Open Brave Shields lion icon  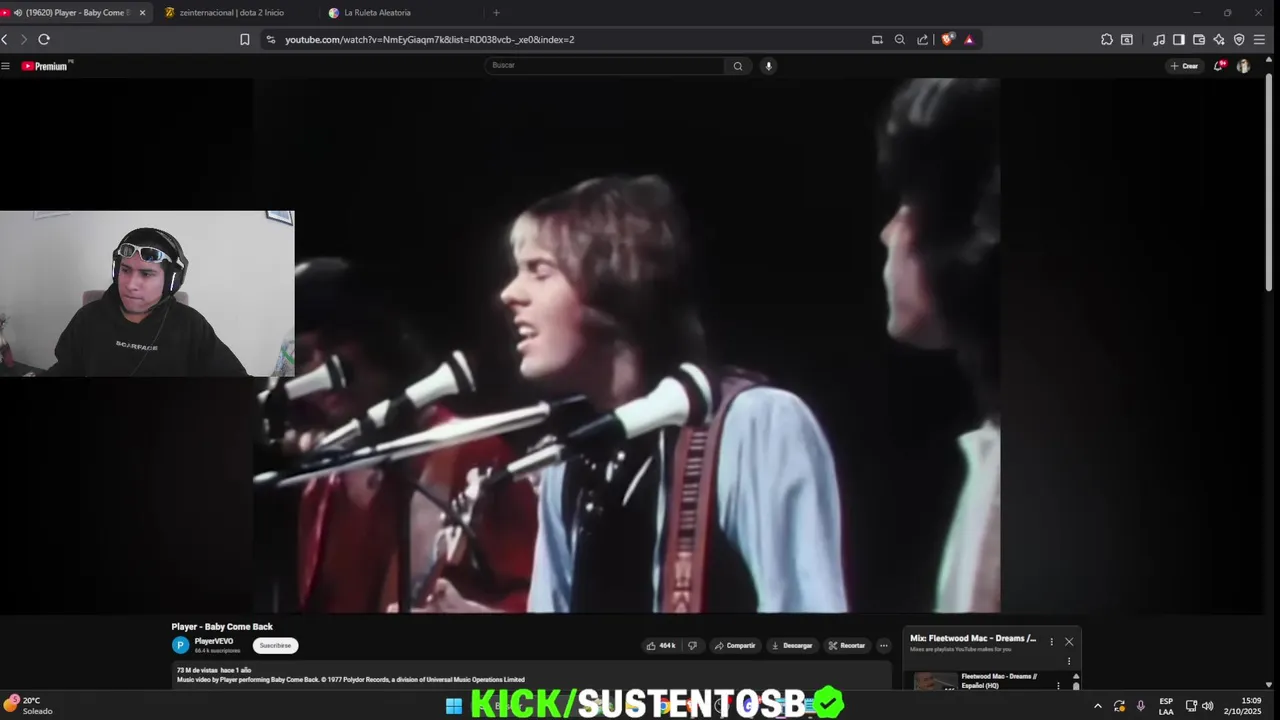coord(948,40)
